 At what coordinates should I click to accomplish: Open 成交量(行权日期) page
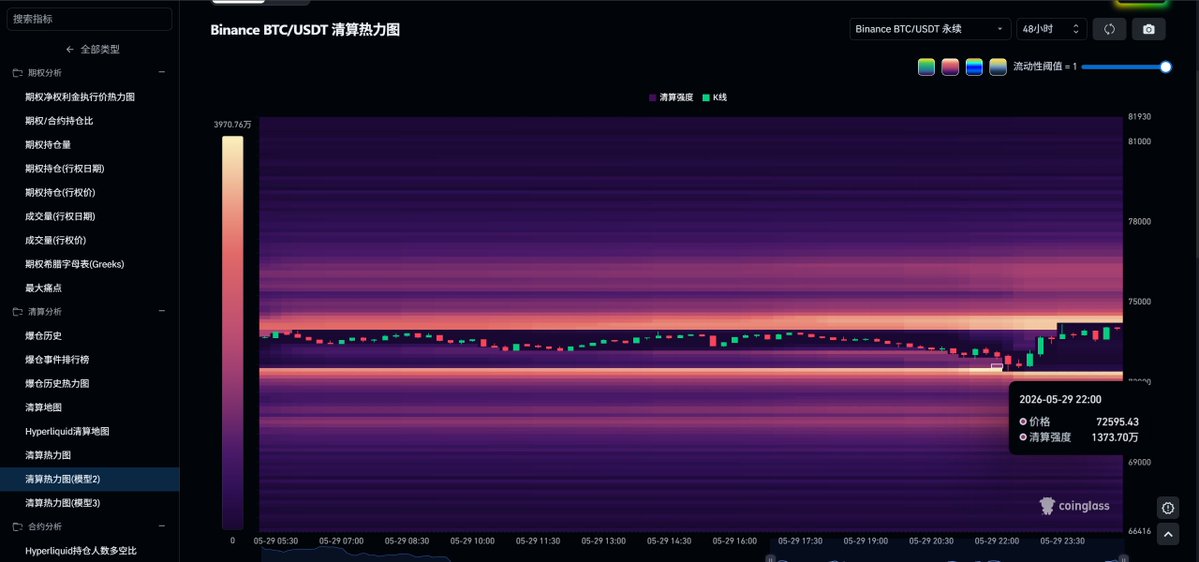click(x=60, y=216)
